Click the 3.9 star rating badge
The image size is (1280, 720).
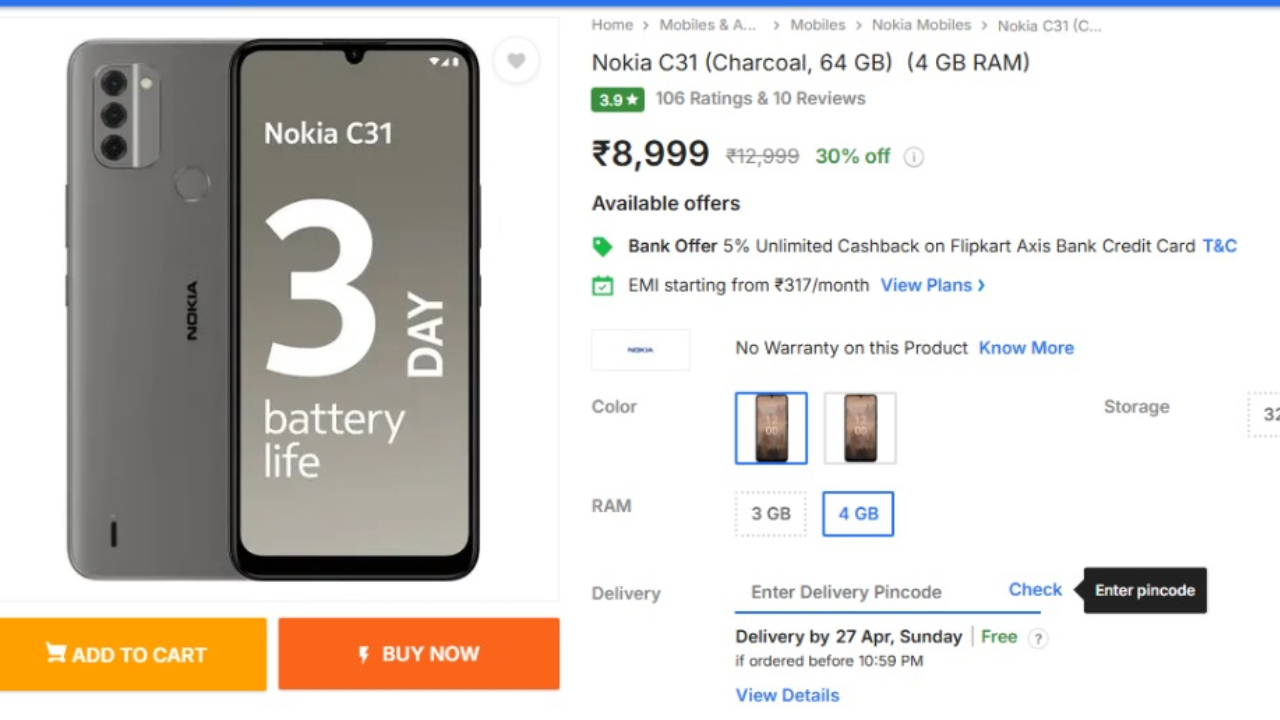pyautogui.click(x=617, y=99)
